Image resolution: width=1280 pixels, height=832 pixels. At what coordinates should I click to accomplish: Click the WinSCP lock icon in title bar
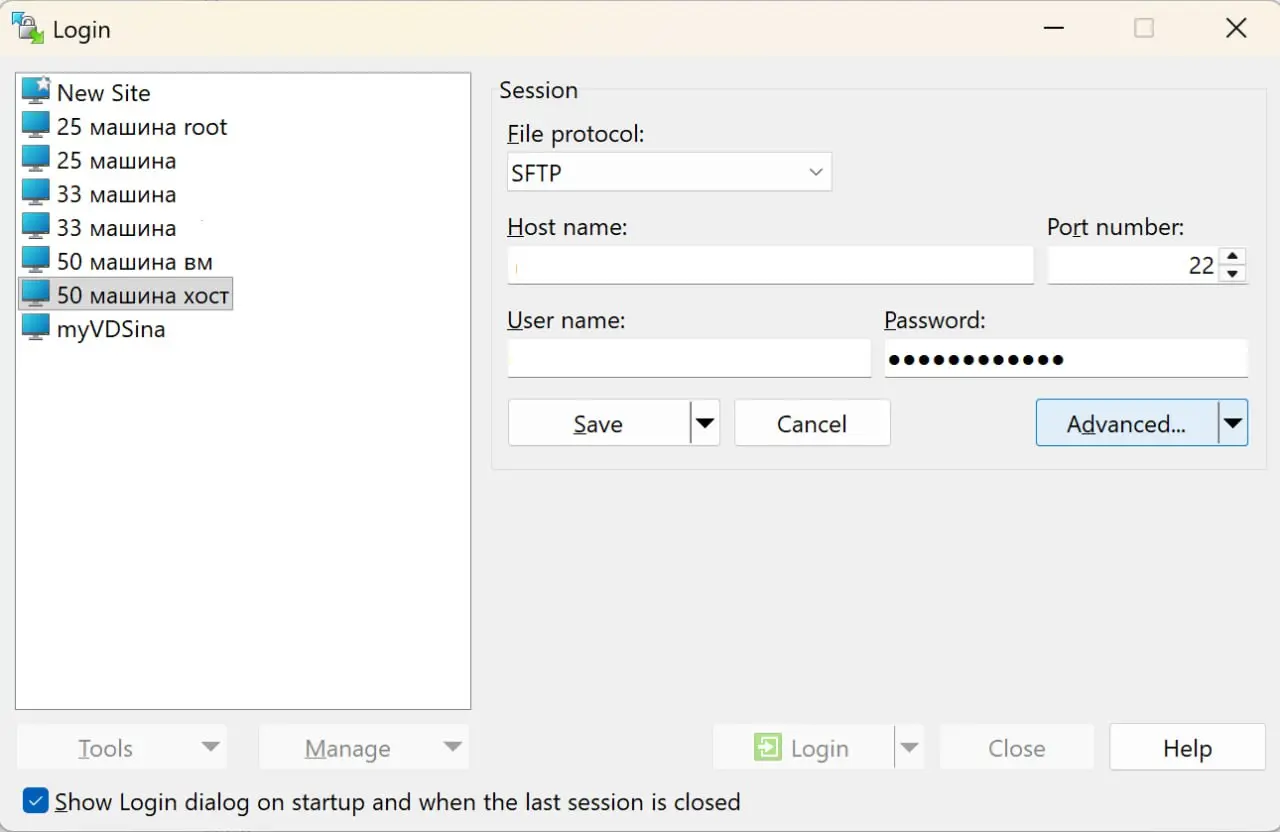click(27, 28)
